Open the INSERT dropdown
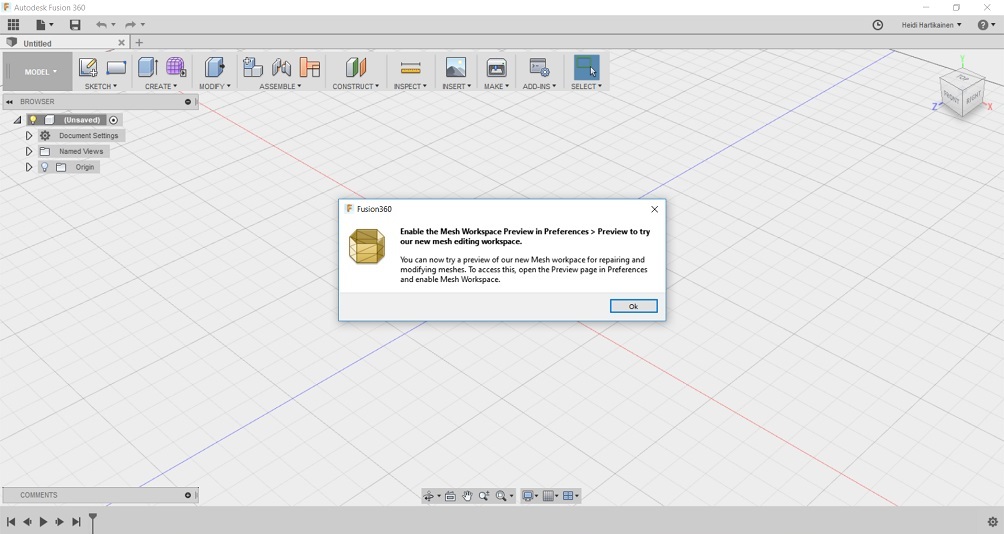Image resolution: width=1004 pixels, height=534 pixels. [x=457, y=86]
